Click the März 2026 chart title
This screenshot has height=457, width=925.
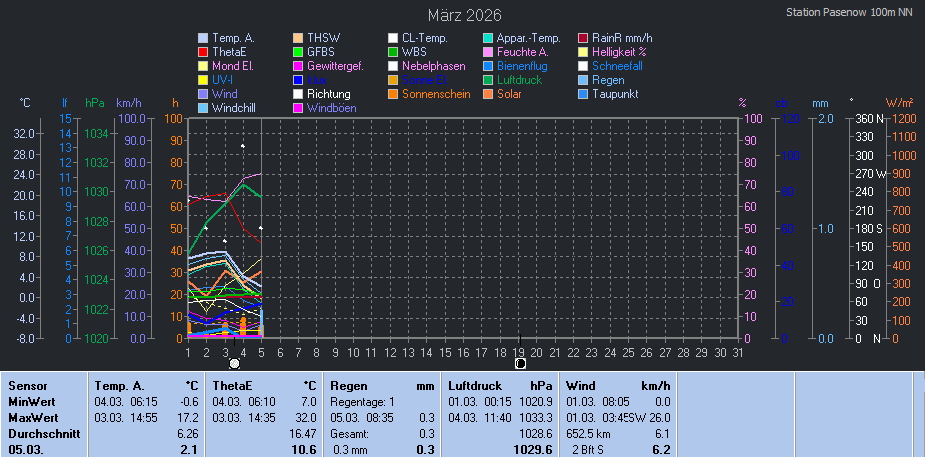pyautogui.click(x=465, y=15)
